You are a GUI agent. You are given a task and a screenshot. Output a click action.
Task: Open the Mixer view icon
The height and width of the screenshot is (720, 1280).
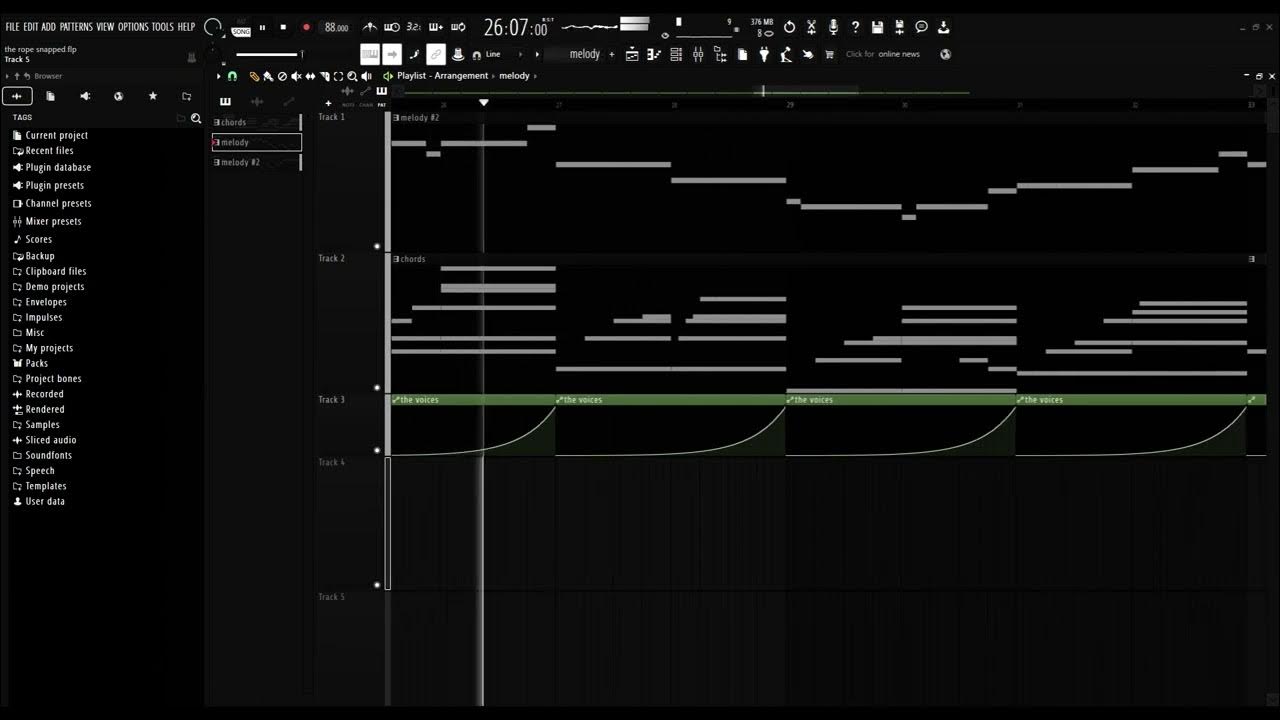coord(698,54)
